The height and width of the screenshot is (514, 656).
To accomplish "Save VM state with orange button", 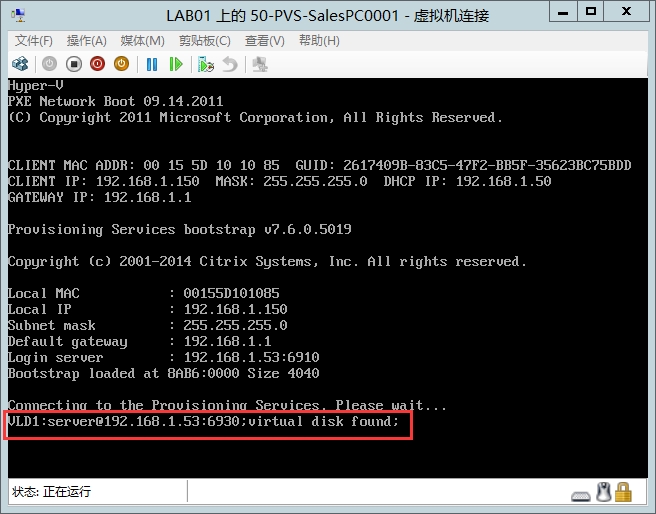I will click(121, 64).
